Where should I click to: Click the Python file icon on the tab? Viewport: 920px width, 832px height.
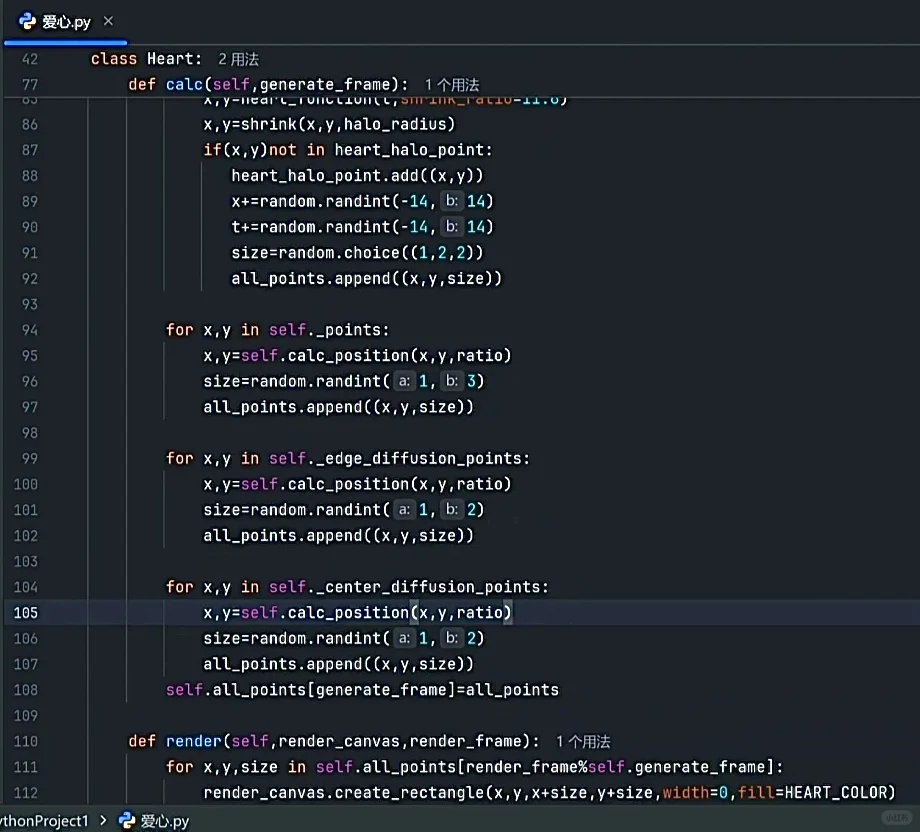(x=27, y=22)
